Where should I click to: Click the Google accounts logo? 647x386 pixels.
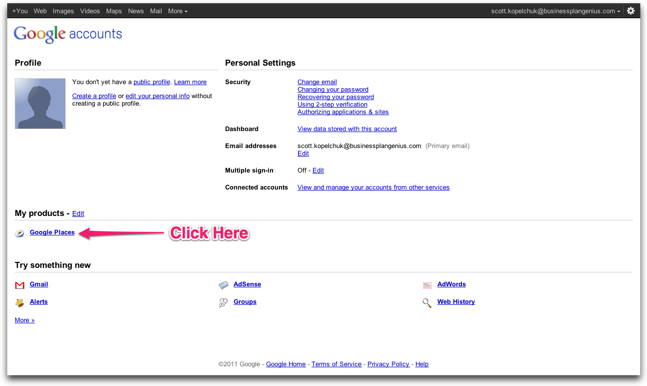pyautogui.click(x=68, y=34)
